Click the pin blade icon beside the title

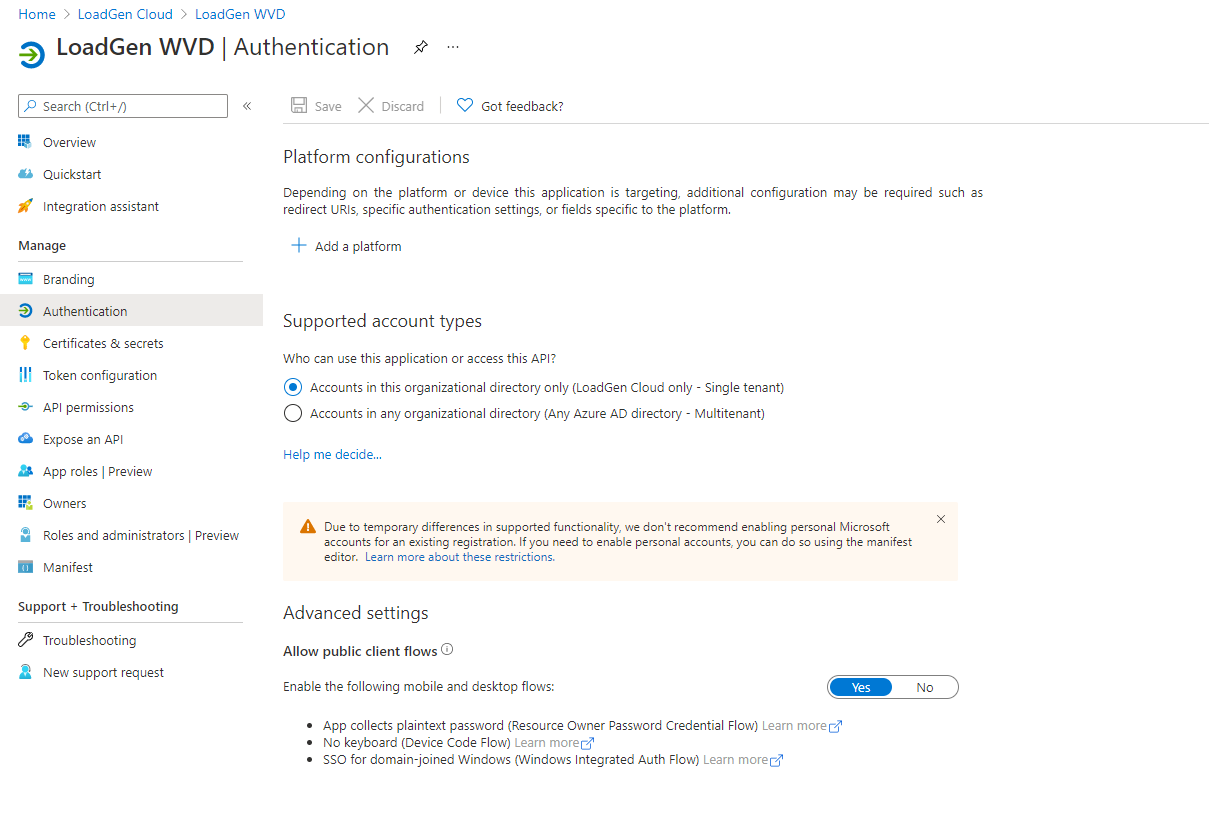pyautogui.click(x=421, y=47)
